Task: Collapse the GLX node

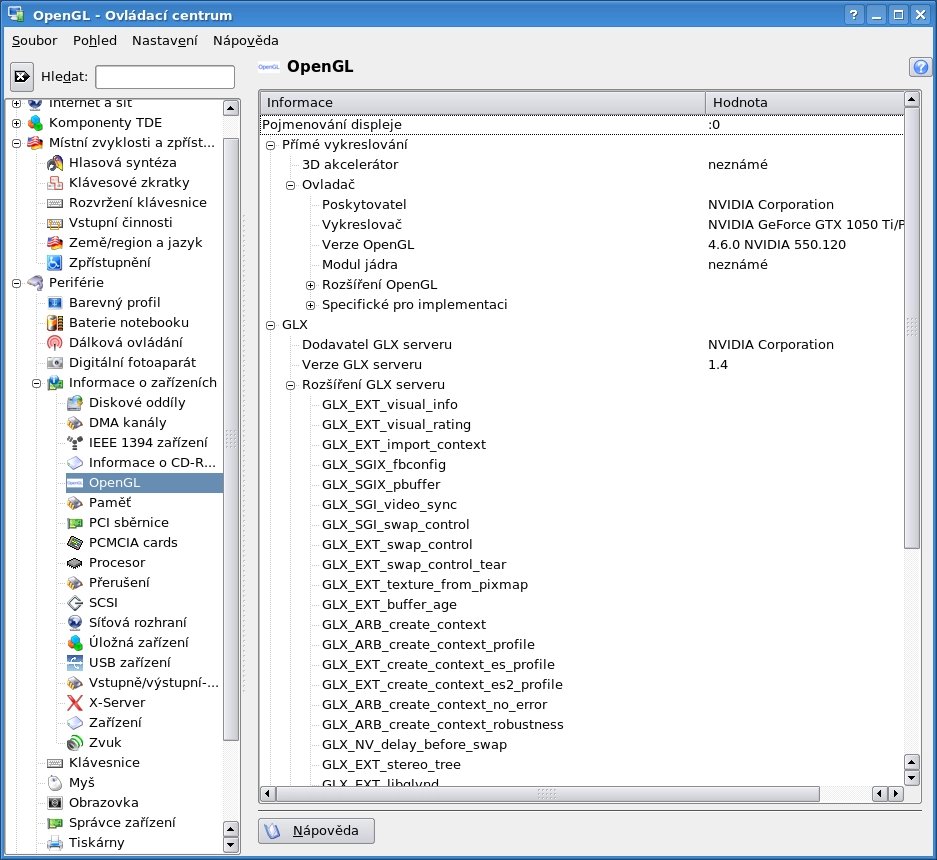Action: (271, 325)
